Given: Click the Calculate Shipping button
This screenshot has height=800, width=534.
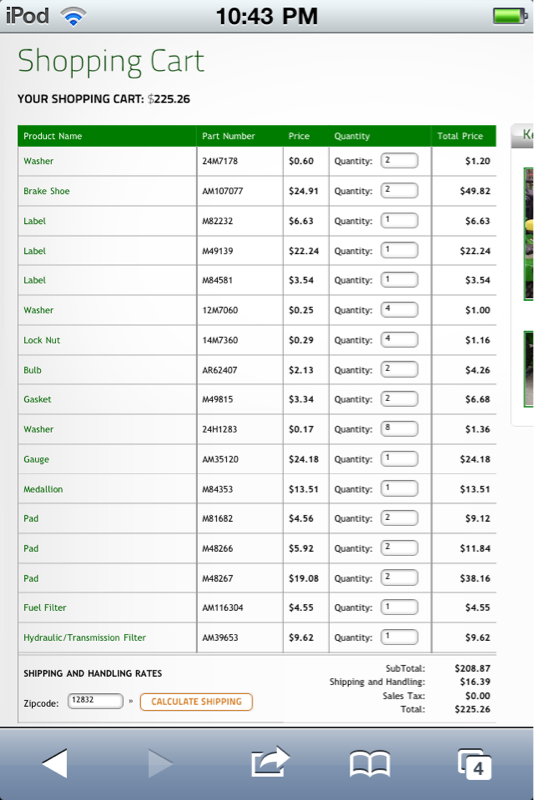Looking at the screenshot, I should coord(196,702).
